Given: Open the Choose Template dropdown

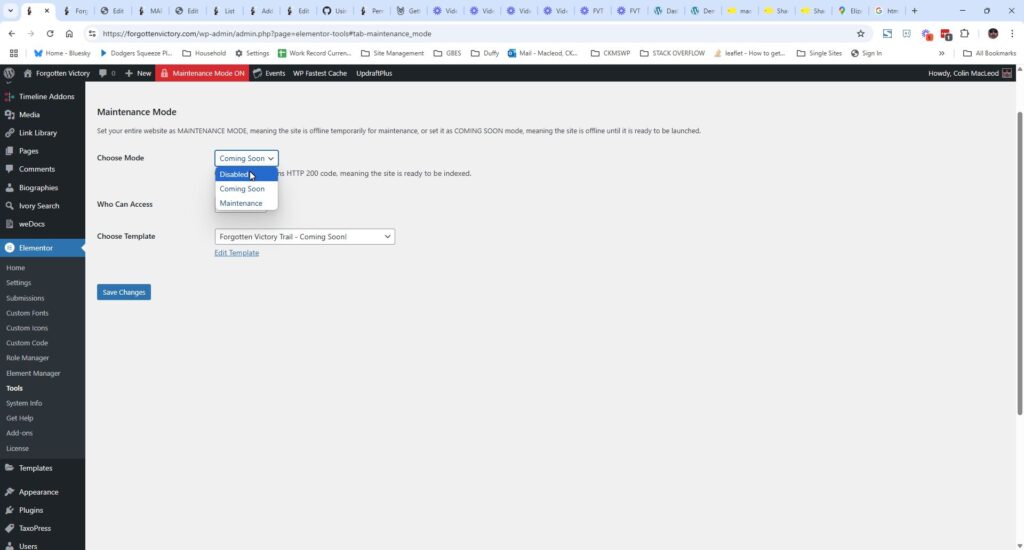Looking at the screenshot, I should point(304,236).
